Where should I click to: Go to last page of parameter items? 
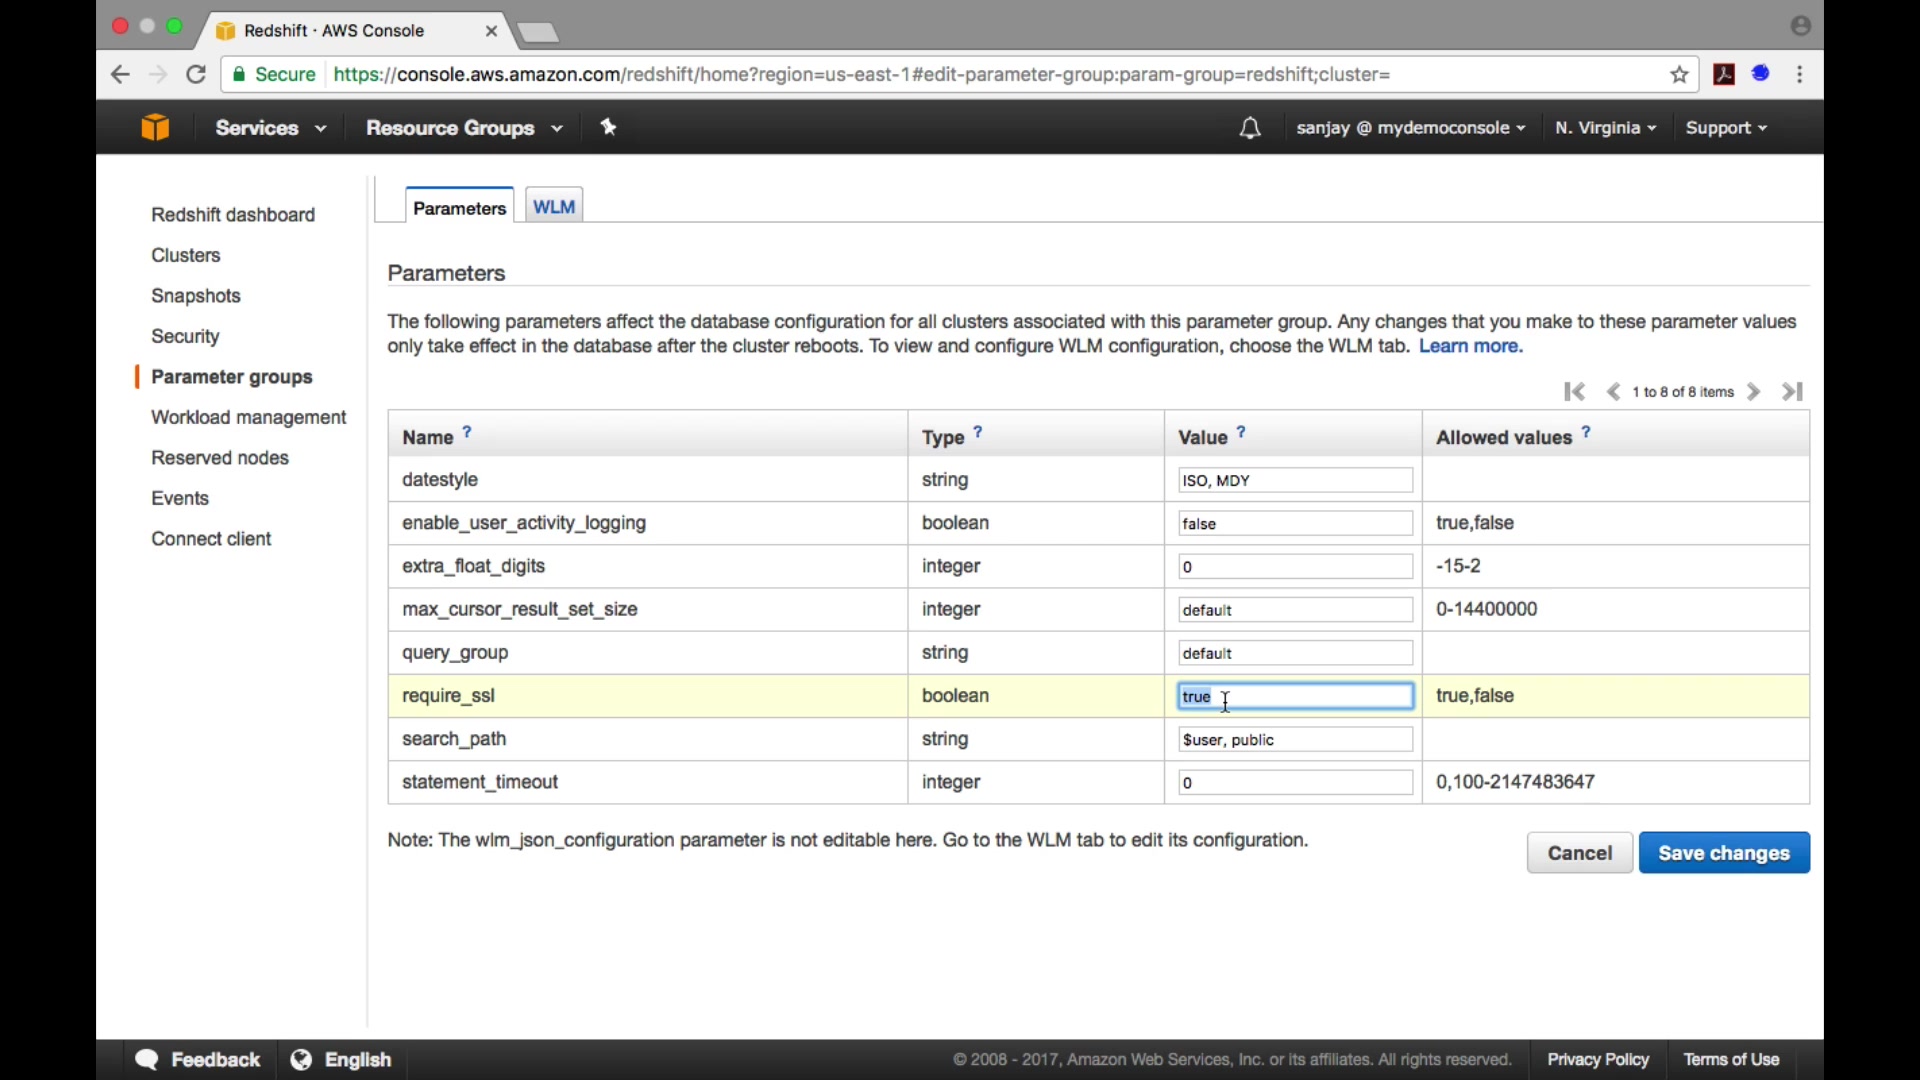[1793, 392]
